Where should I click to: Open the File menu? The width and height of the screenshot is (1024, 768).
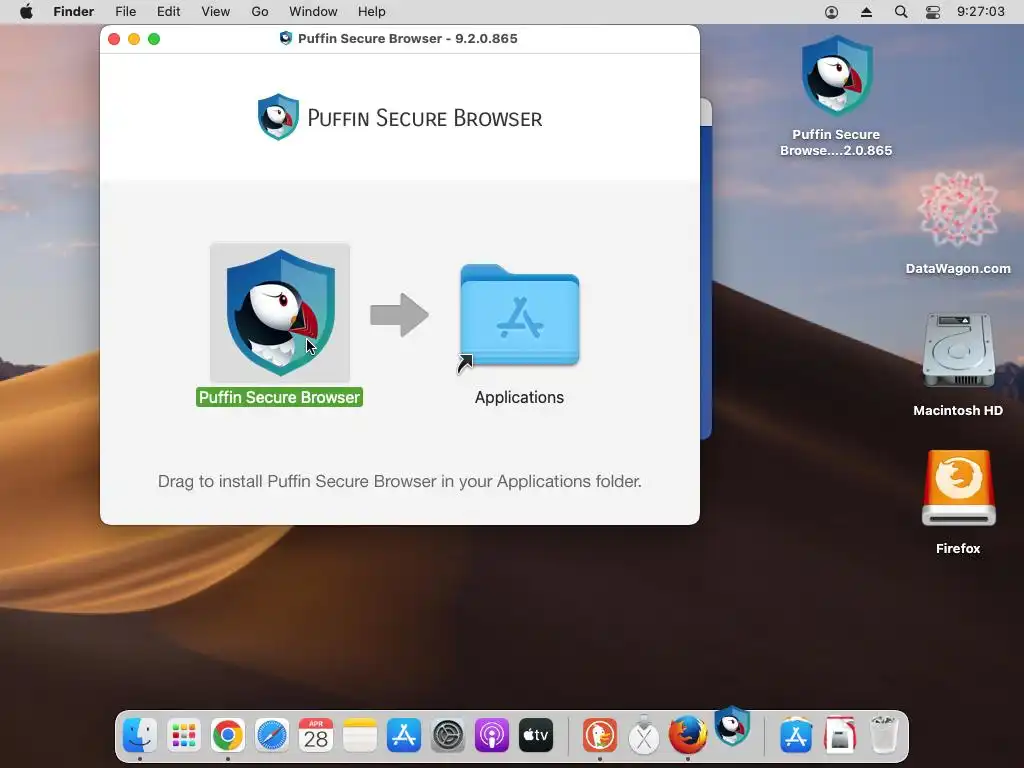click(x=125, y=12)
